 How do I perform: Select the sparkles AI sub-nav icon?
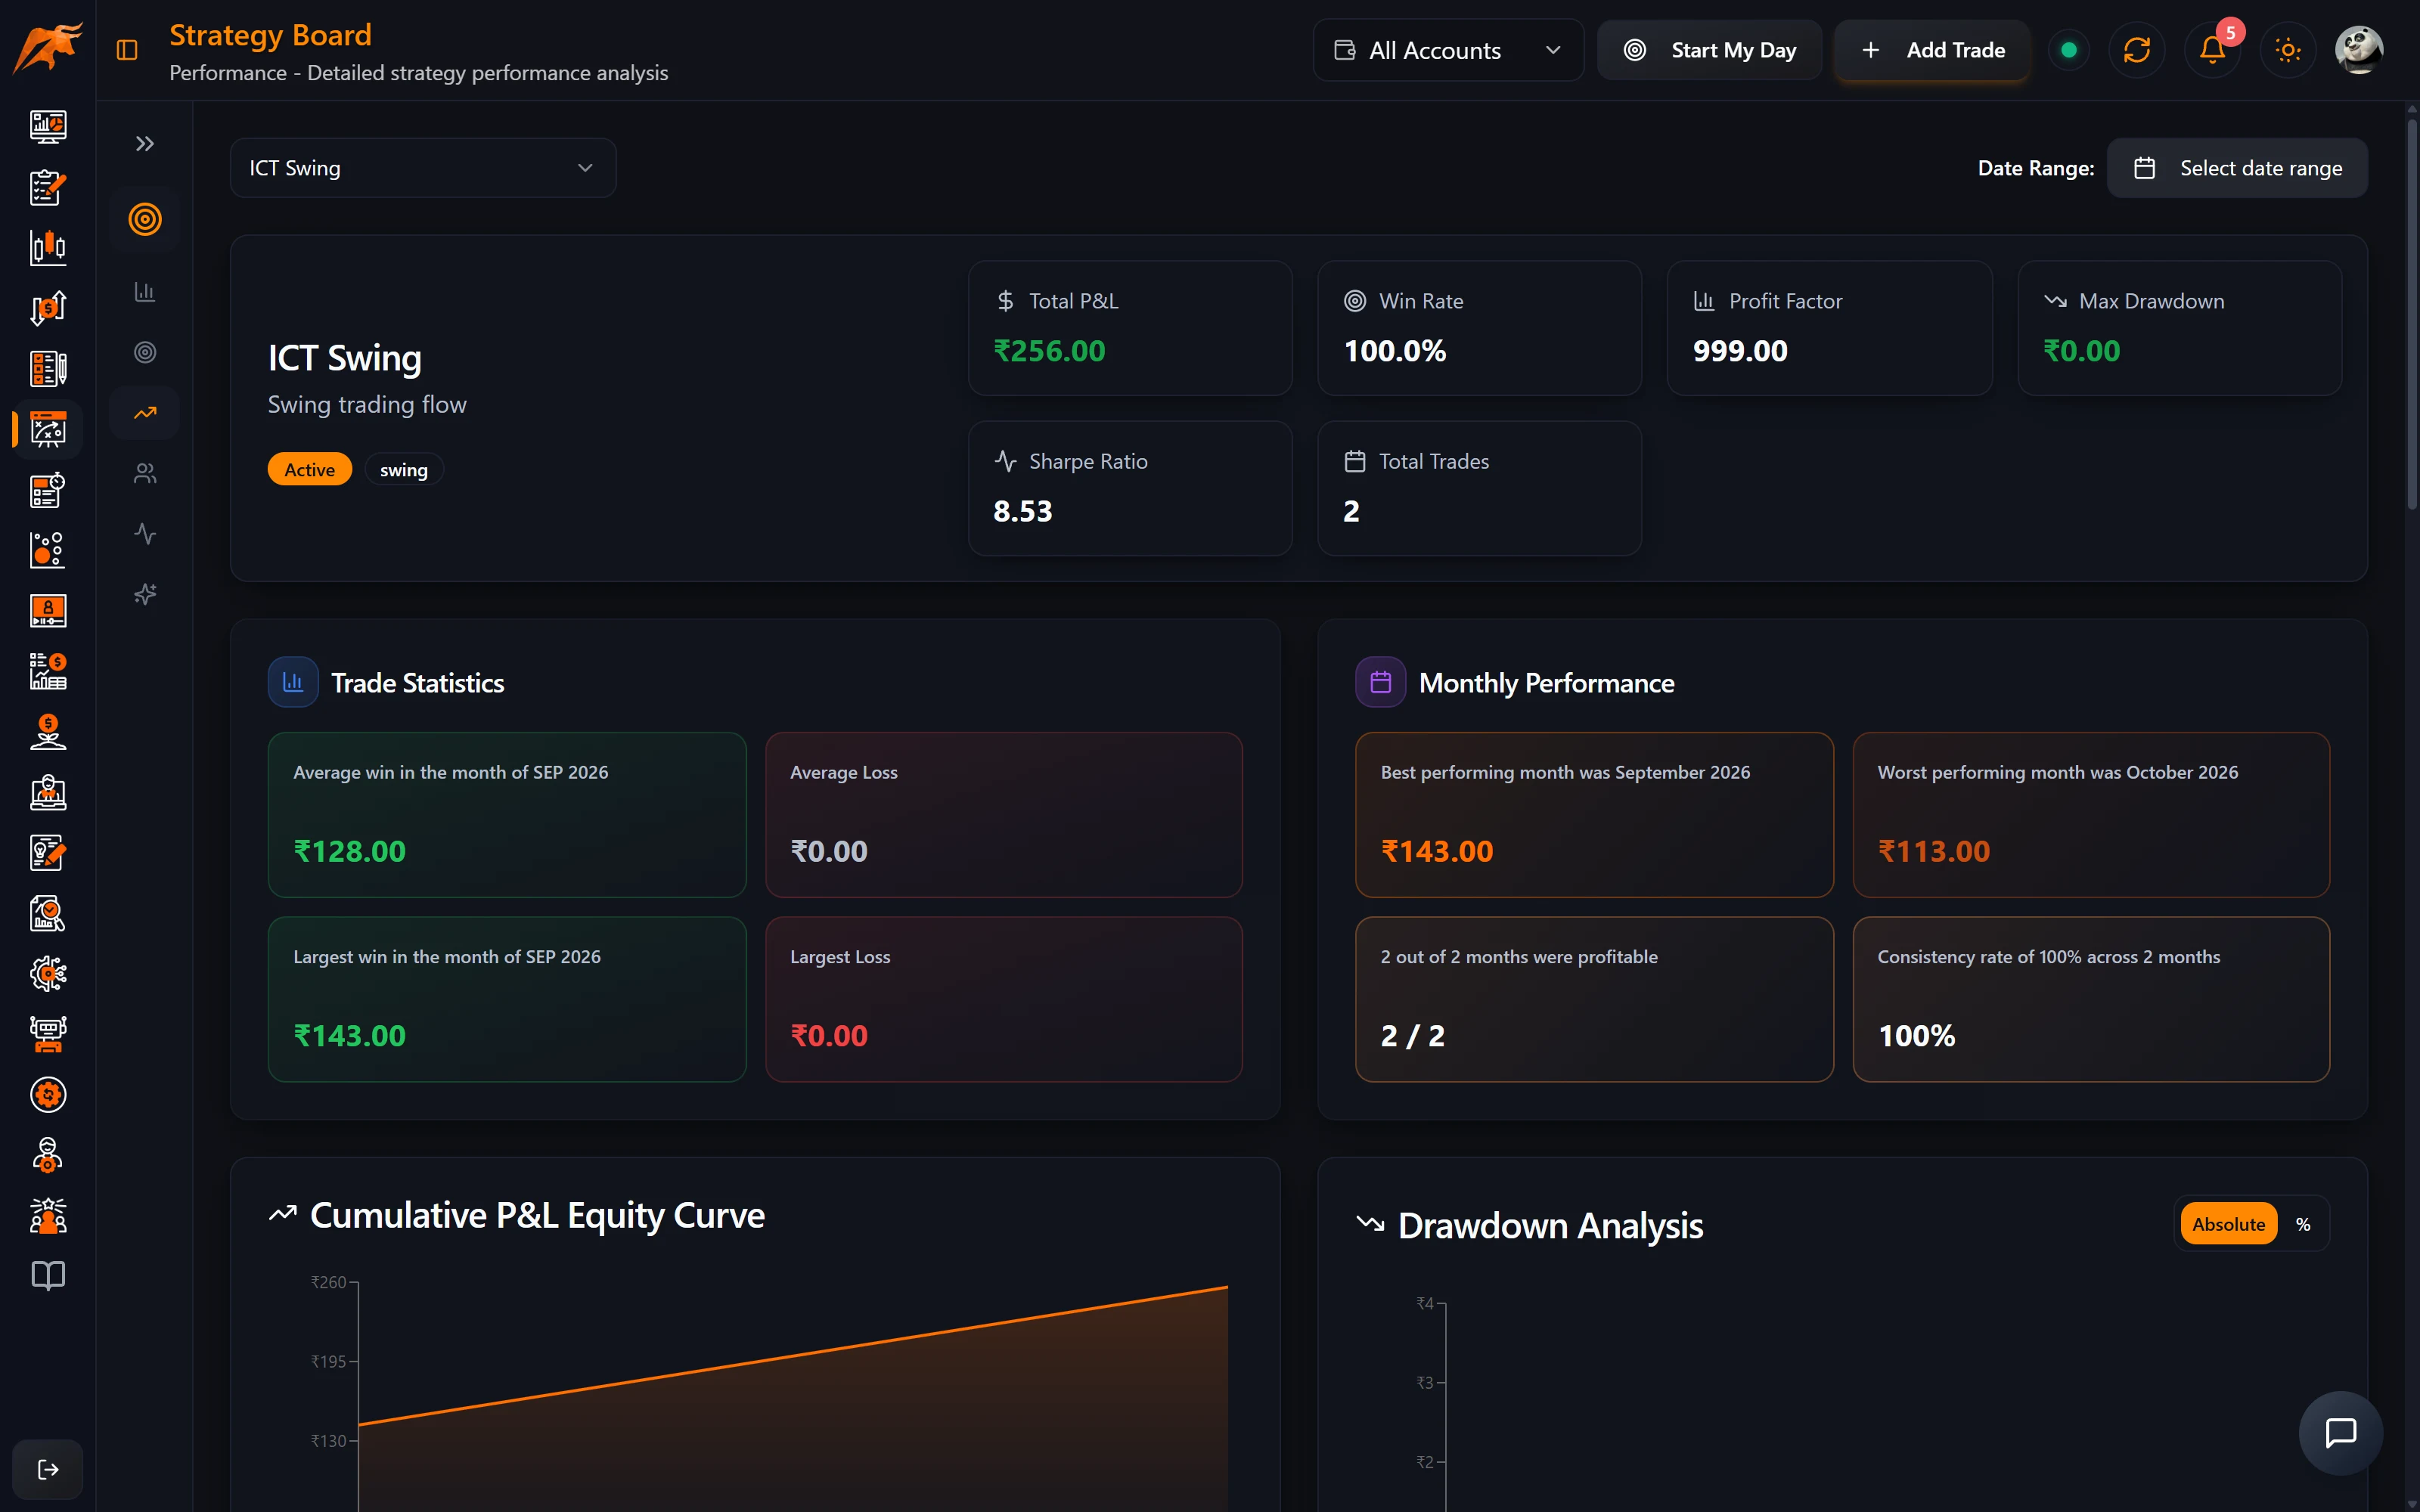pyautogui.click(x=145, y=594)
